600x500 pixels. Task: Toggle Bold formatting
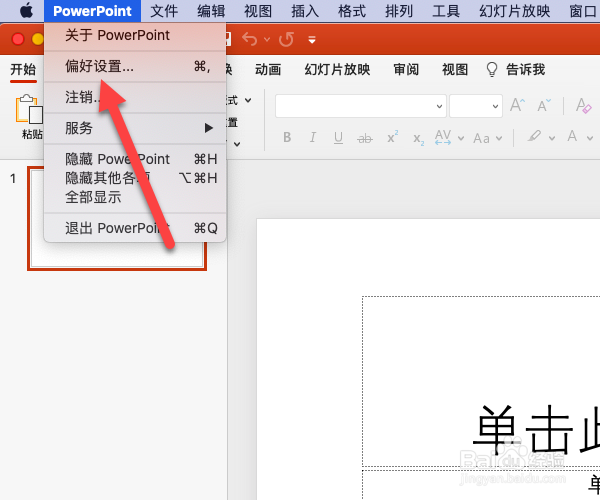(x=287, y=137)
